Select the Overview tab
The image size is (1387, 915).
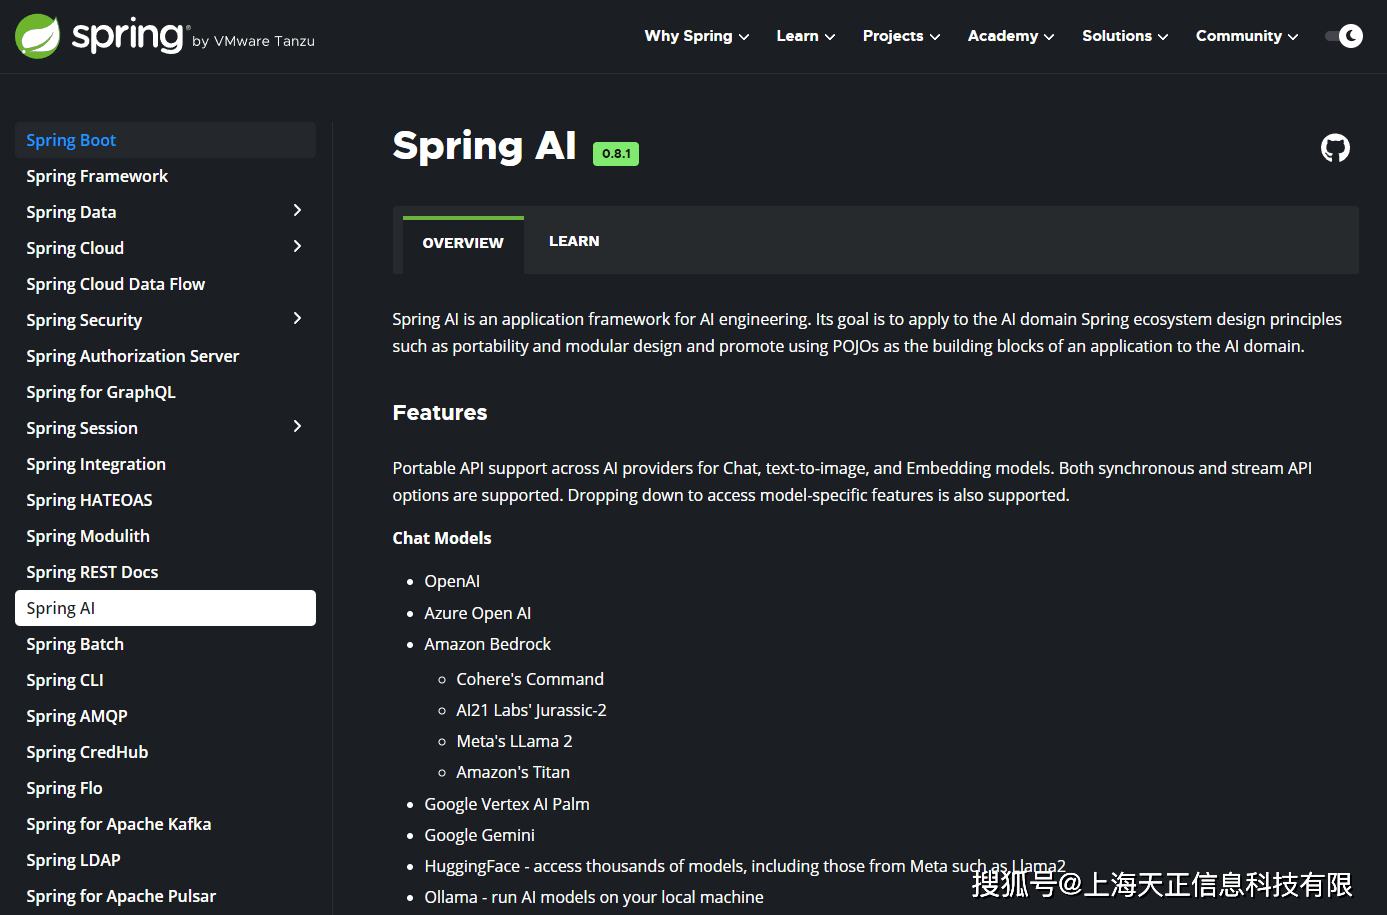(463, 243)
